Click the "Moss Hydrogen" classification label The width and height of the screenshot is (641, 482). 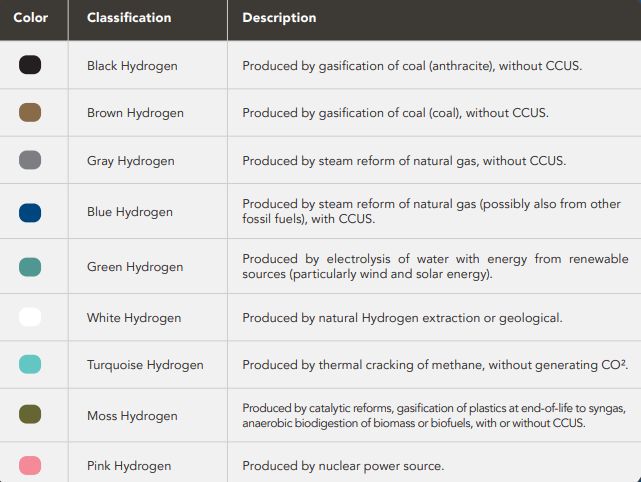(x=132, y=416)
